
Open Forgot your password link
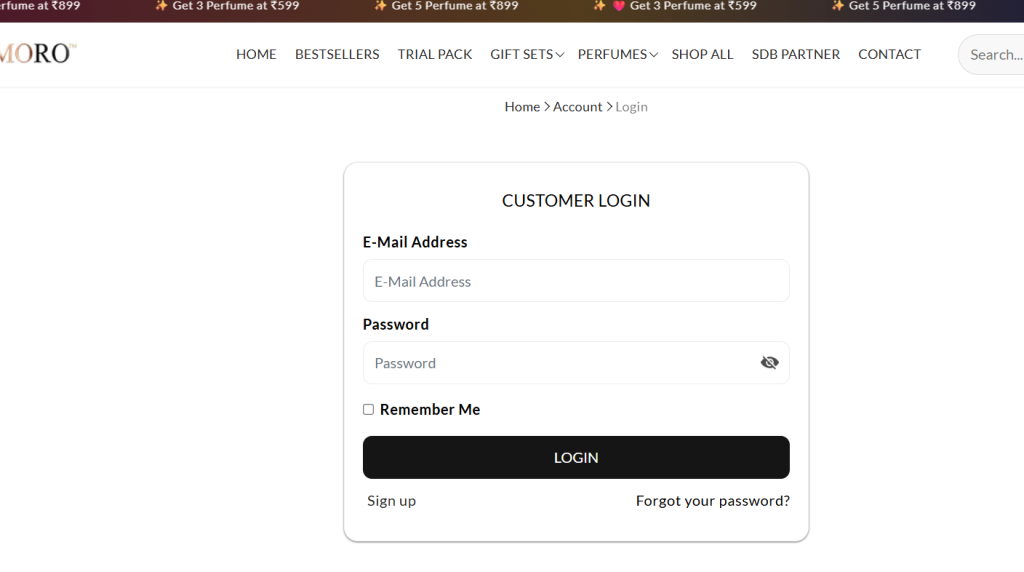pos(712,501)
